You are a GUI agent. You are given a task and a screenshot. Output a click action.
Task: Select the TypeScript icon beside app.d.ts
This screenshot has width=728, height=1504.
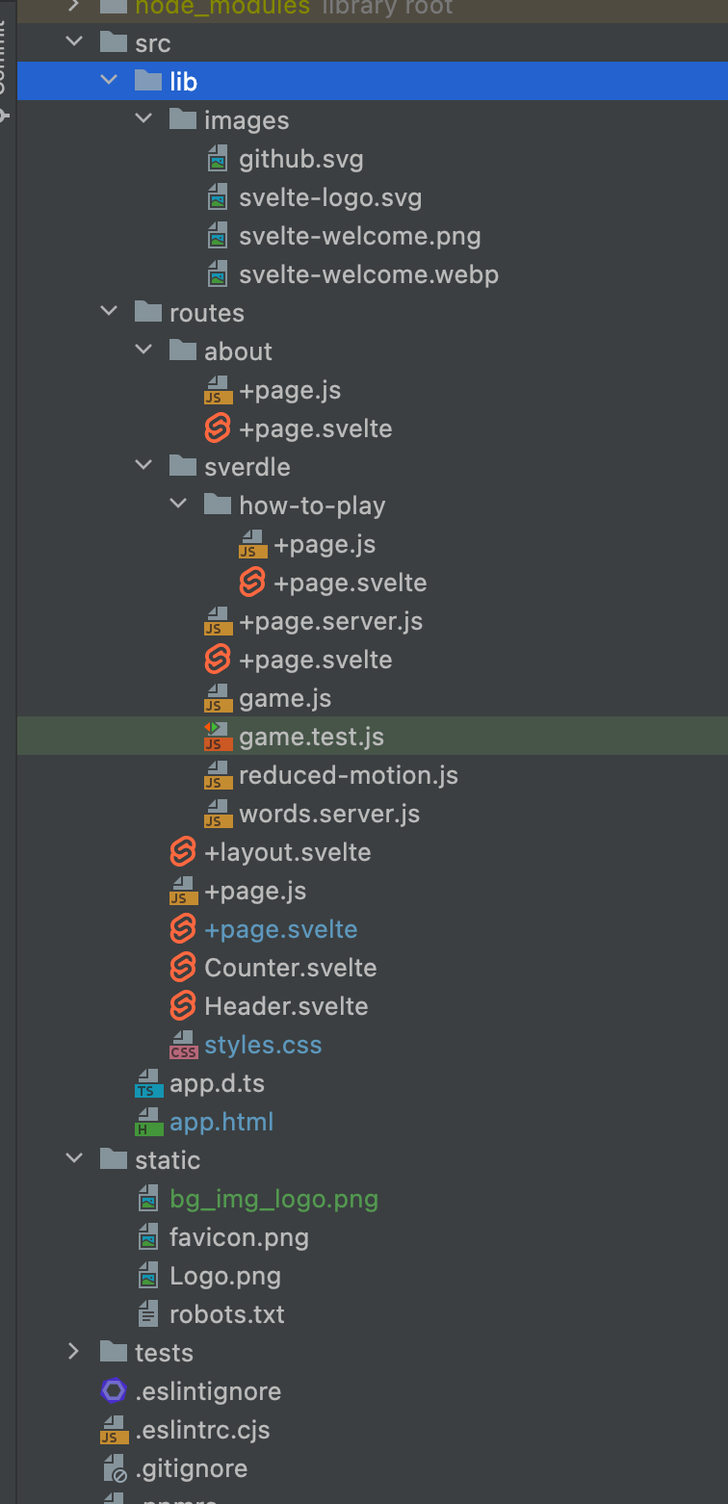point(147,1083)
